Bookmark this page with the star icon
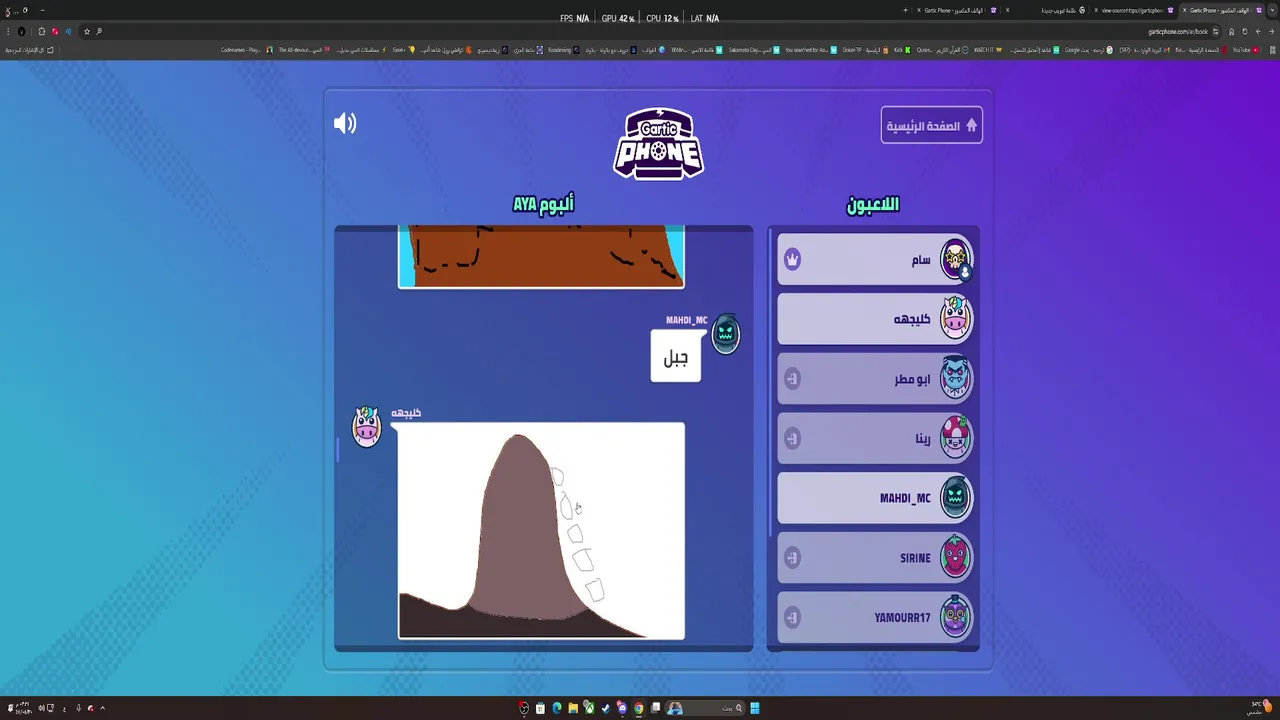 tap(87, 32)
